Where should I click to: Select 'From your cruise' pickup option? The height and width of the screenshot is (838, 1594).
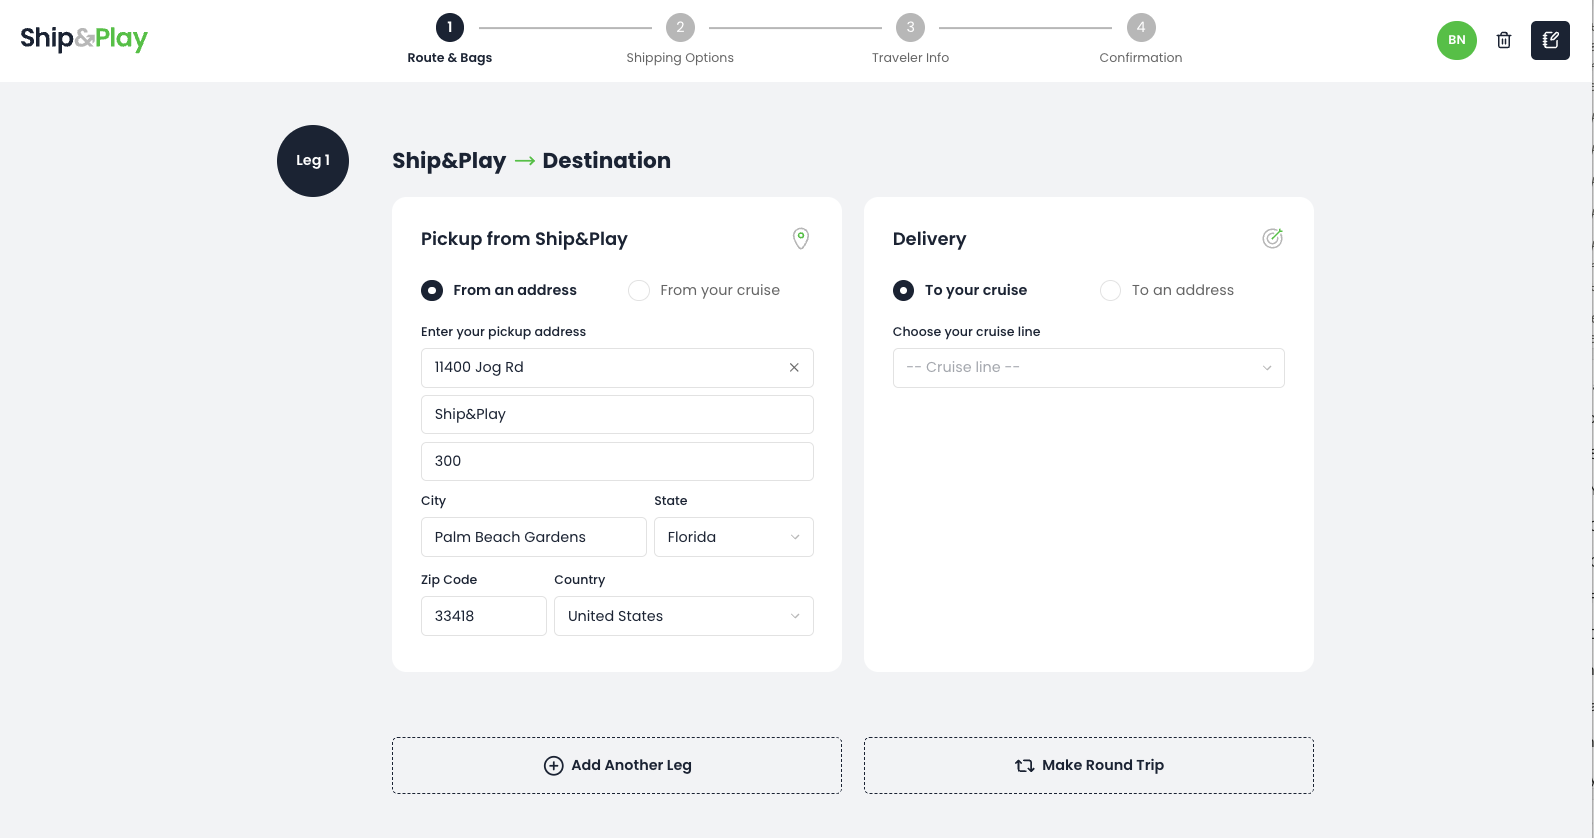[x=704, y=290]
